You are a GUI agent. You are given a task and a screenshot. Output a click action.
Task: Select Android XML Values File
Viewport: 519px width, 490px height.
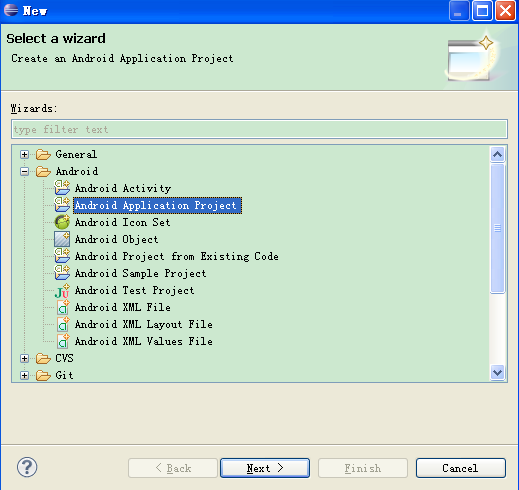pos(144,341)
